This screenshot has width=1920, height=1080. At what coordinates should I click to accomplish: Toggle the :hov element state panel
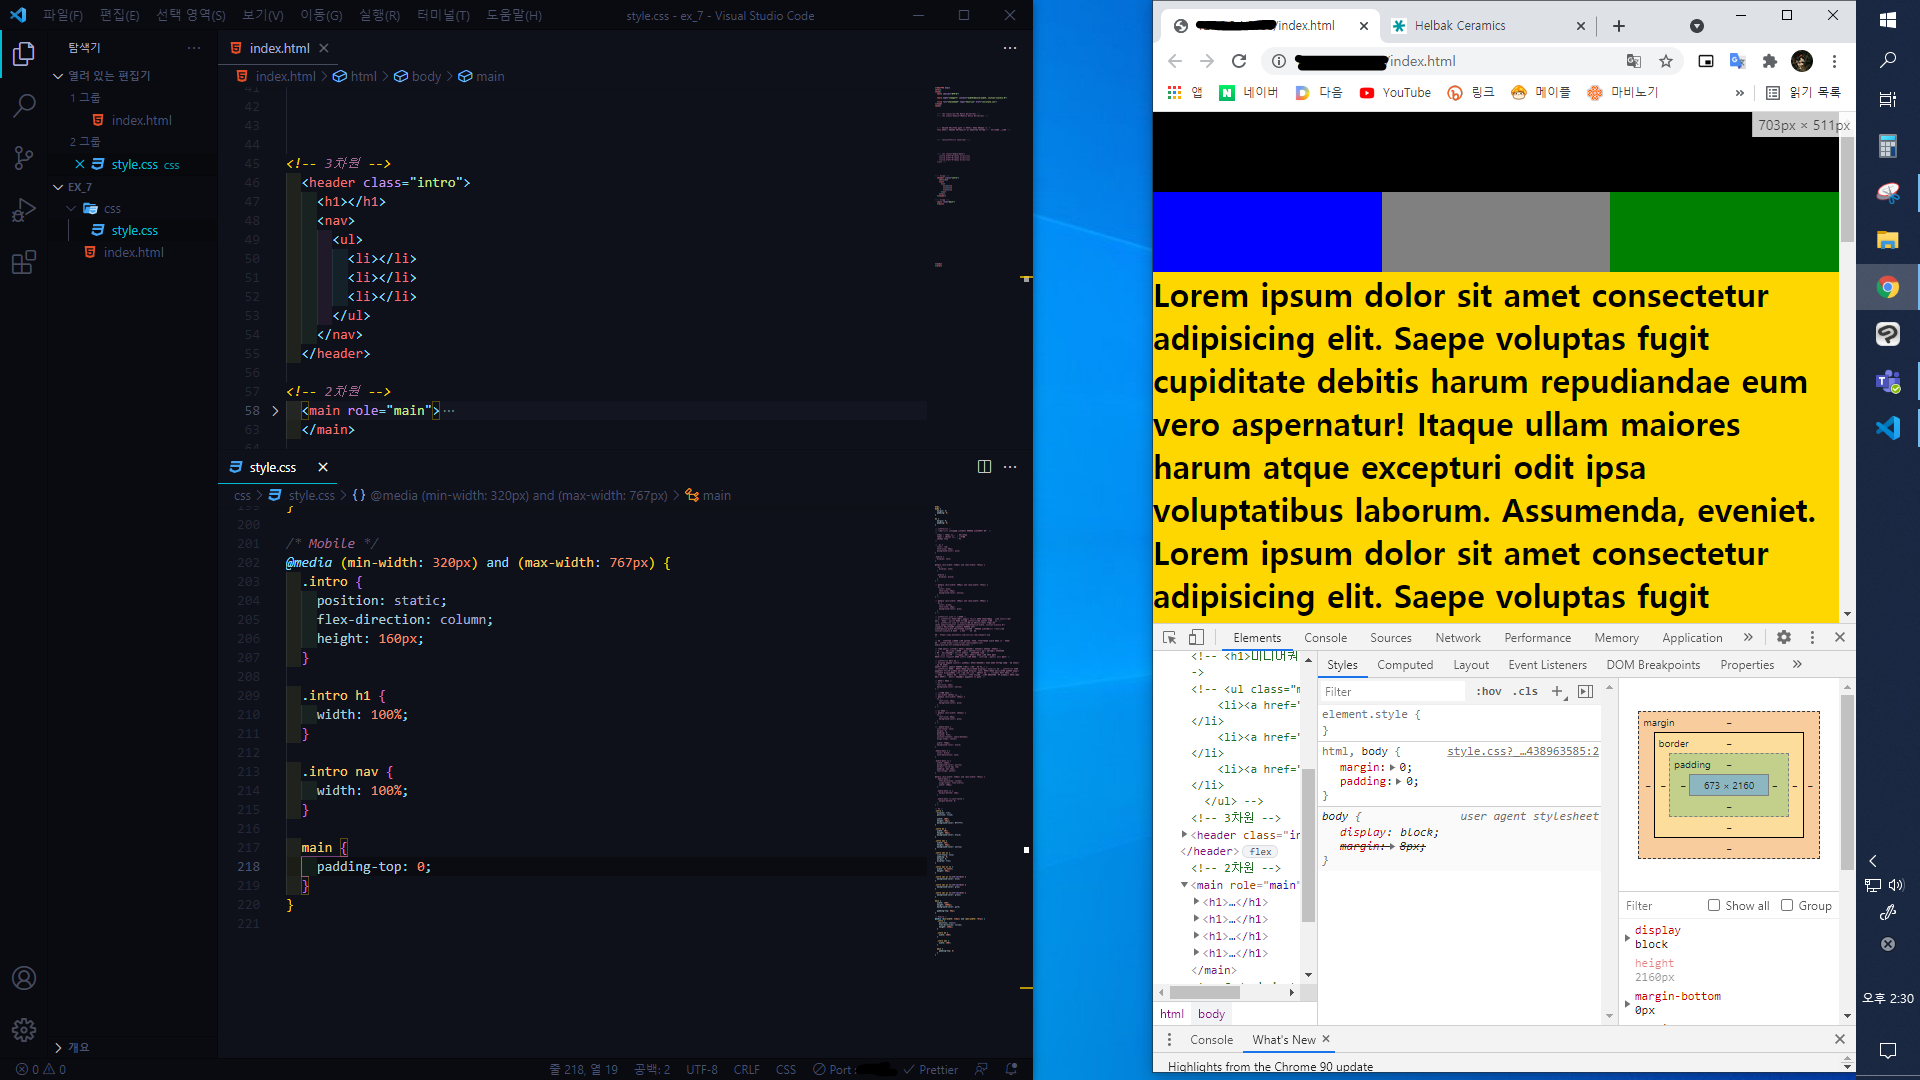pos(1488,692)
